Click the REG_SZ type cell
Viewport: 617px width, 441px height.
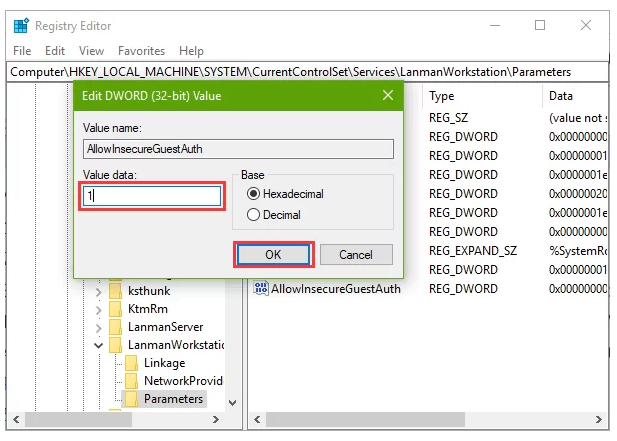point(449,118)
